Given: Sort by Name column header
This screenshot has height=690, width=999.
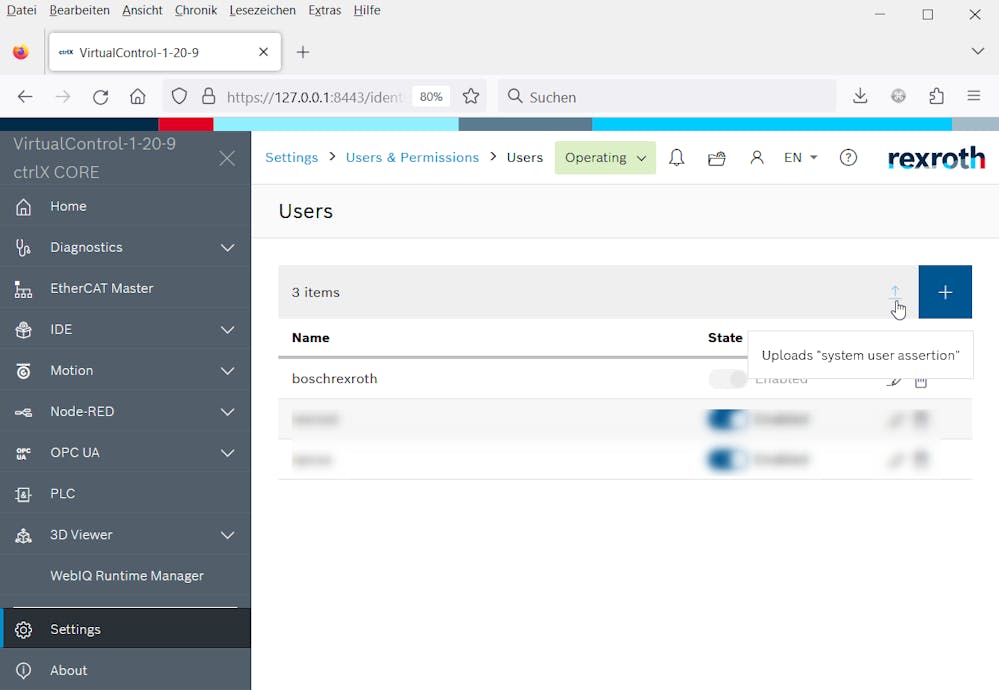Looking at the screenshot, I should tap(311, 338).
